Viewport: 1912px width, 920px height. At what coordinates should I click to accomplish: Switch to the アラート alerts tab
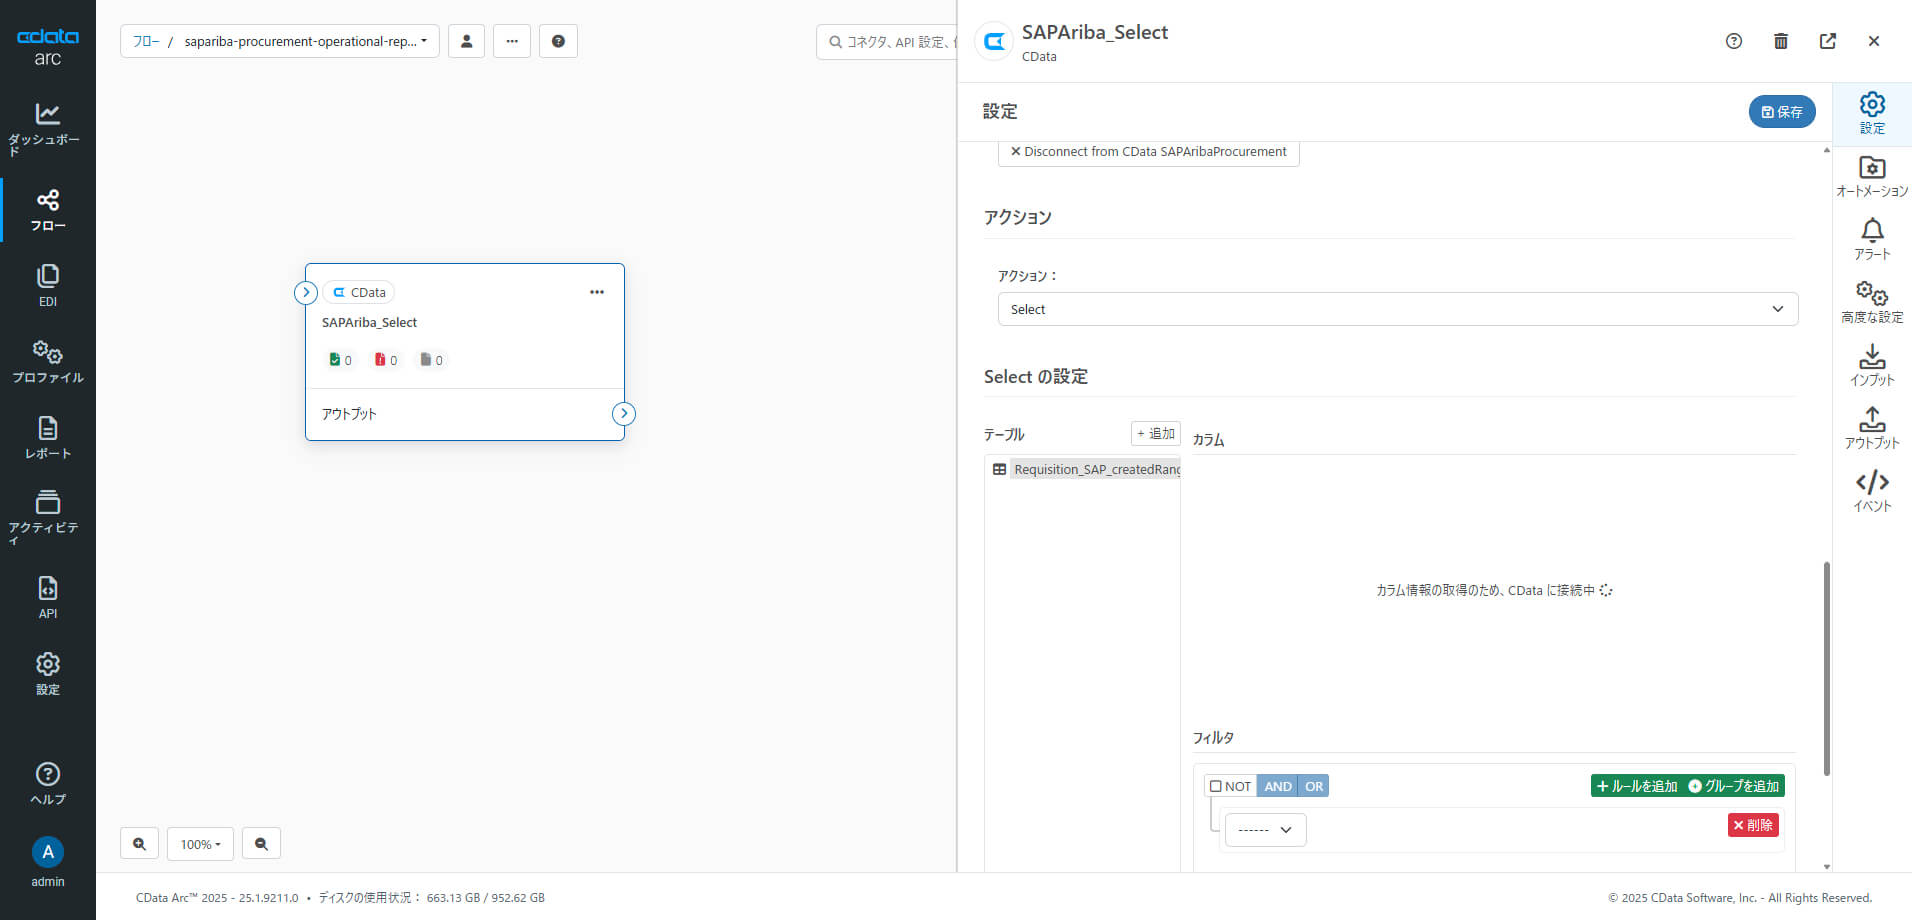(x=1872, y=240)
